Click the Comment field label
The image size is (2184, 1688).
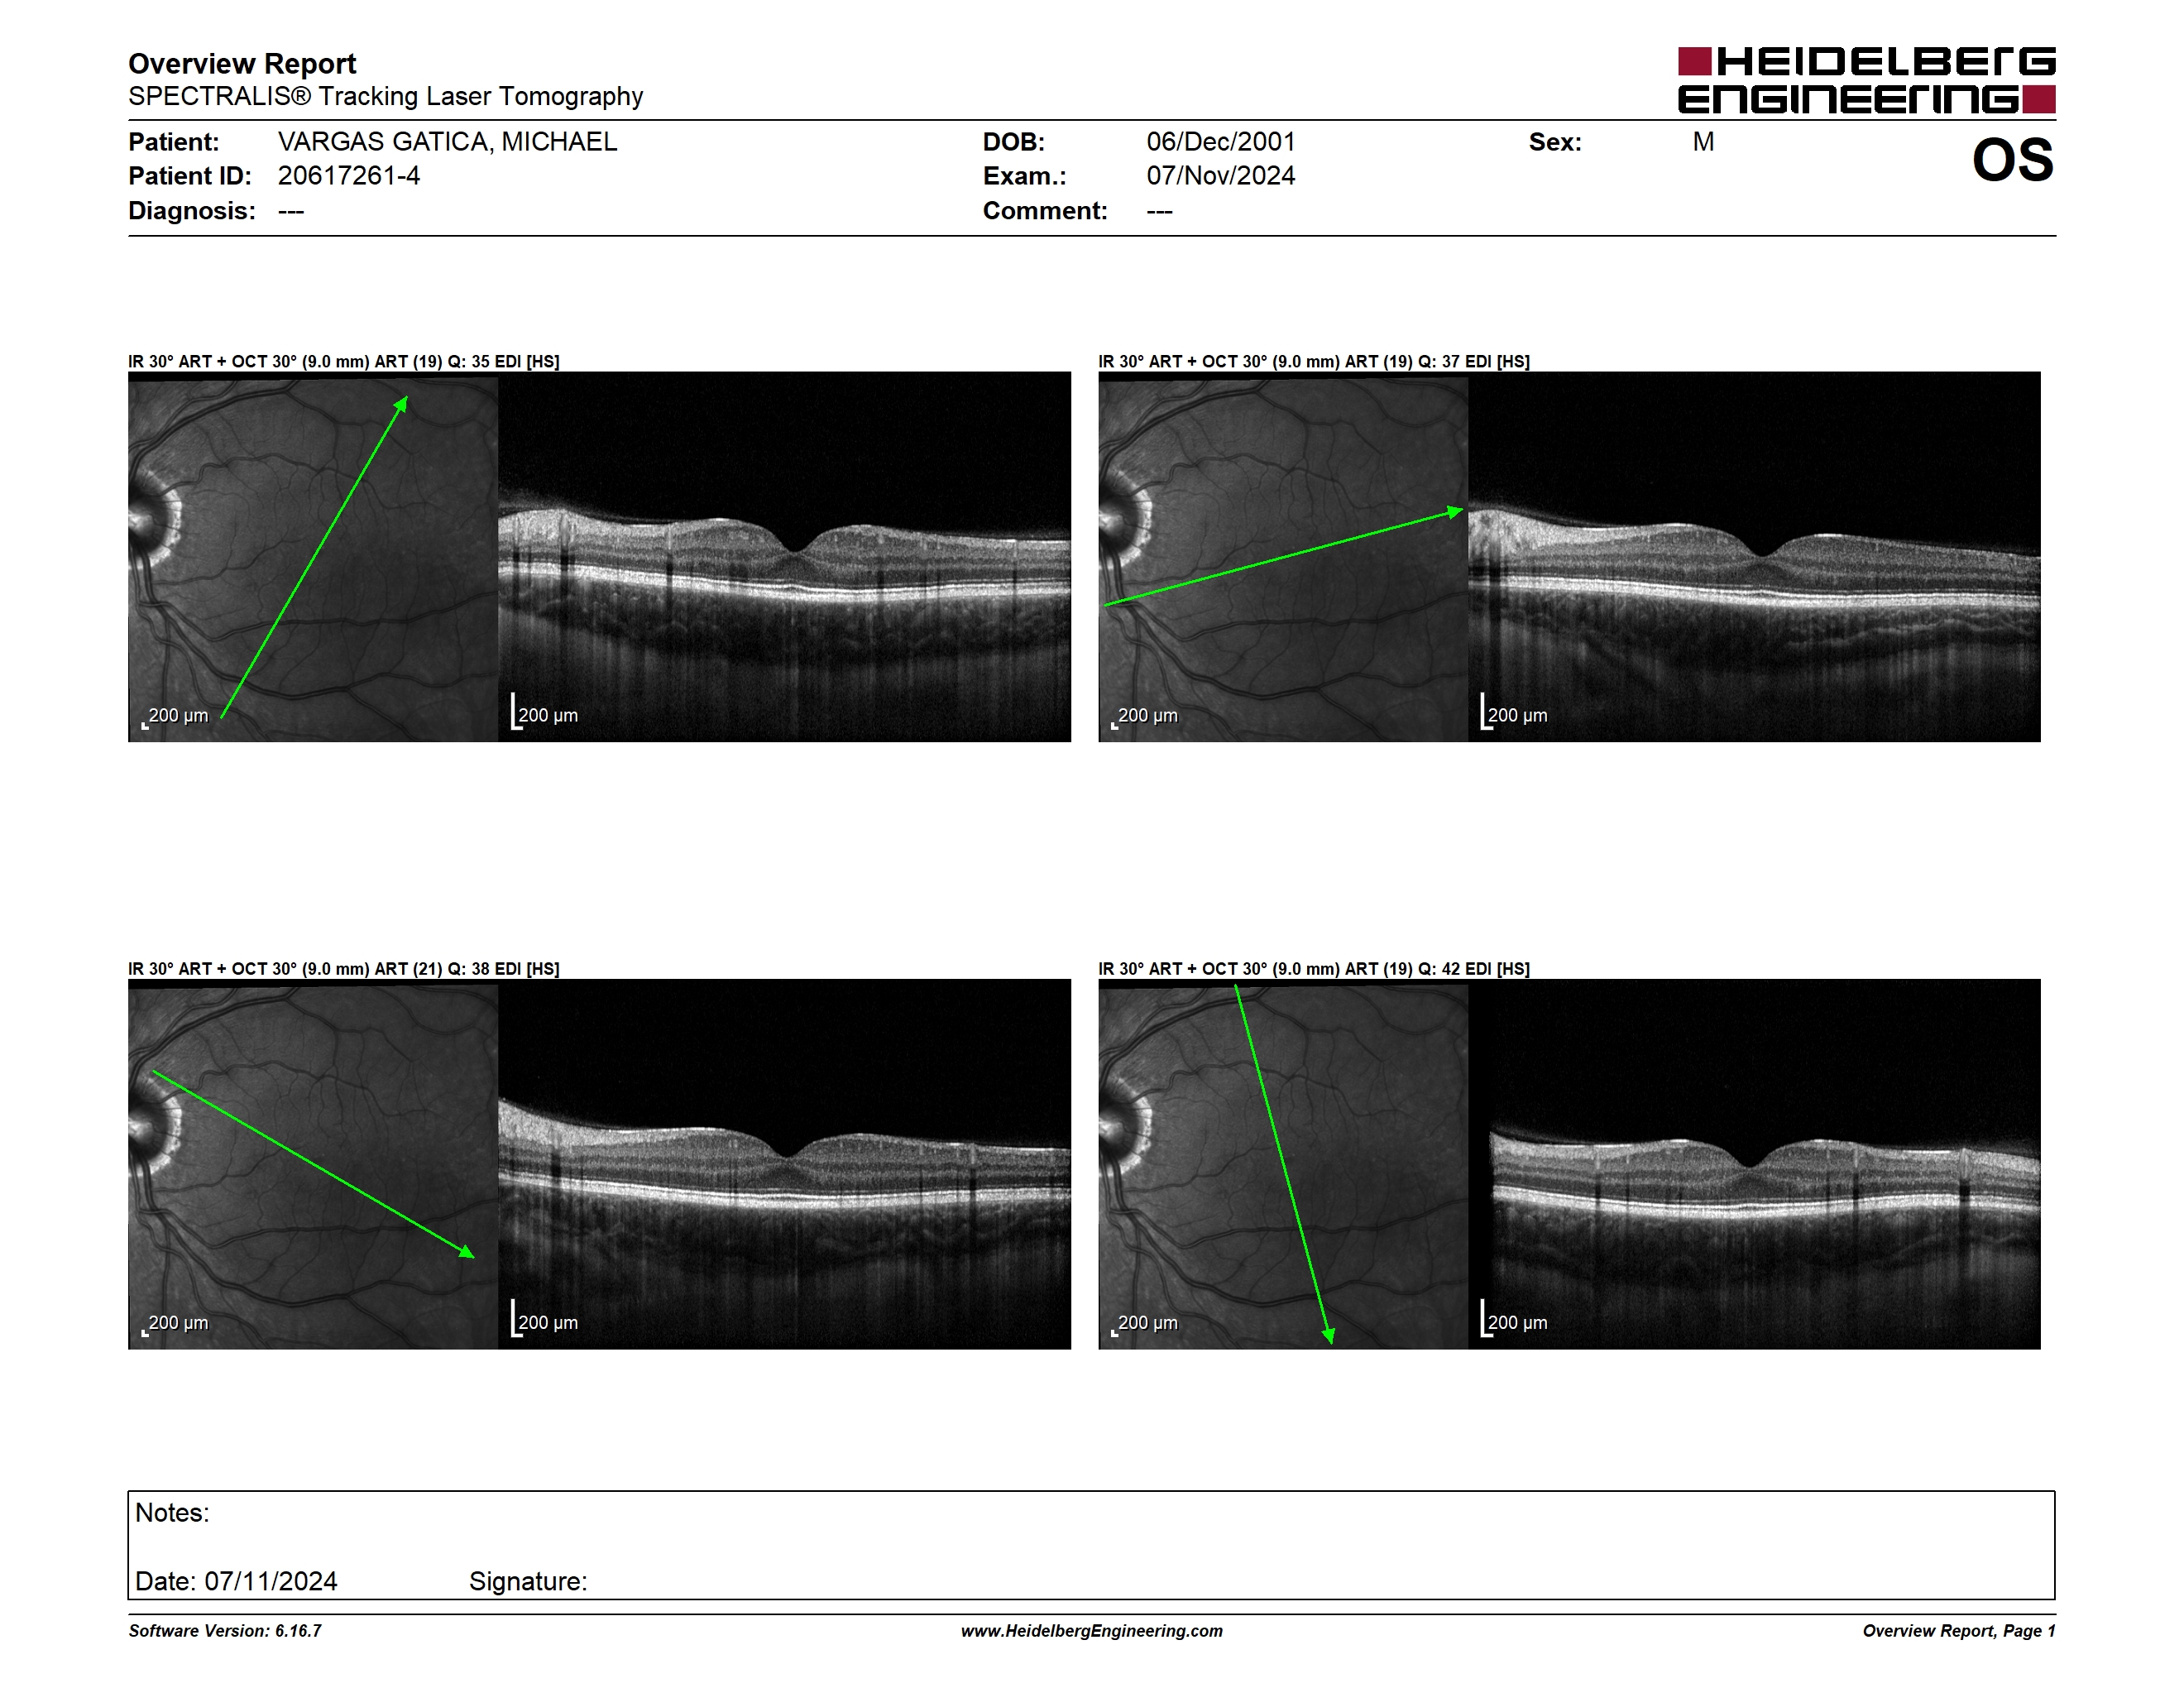pyautogui.click(x=1045, y=211)
